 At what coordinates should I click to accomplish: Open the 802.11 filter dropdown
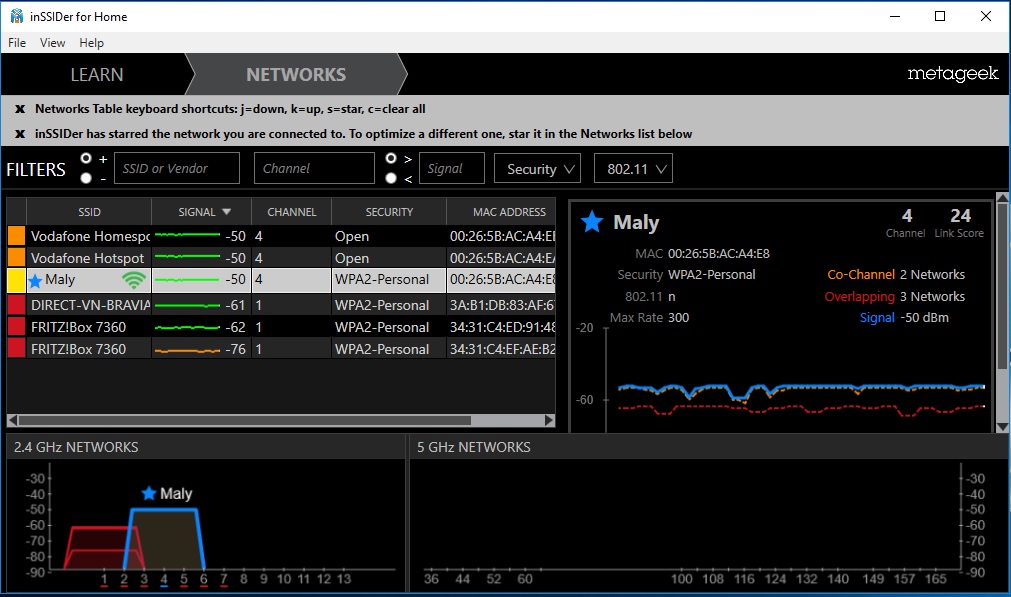click(633, 168)
